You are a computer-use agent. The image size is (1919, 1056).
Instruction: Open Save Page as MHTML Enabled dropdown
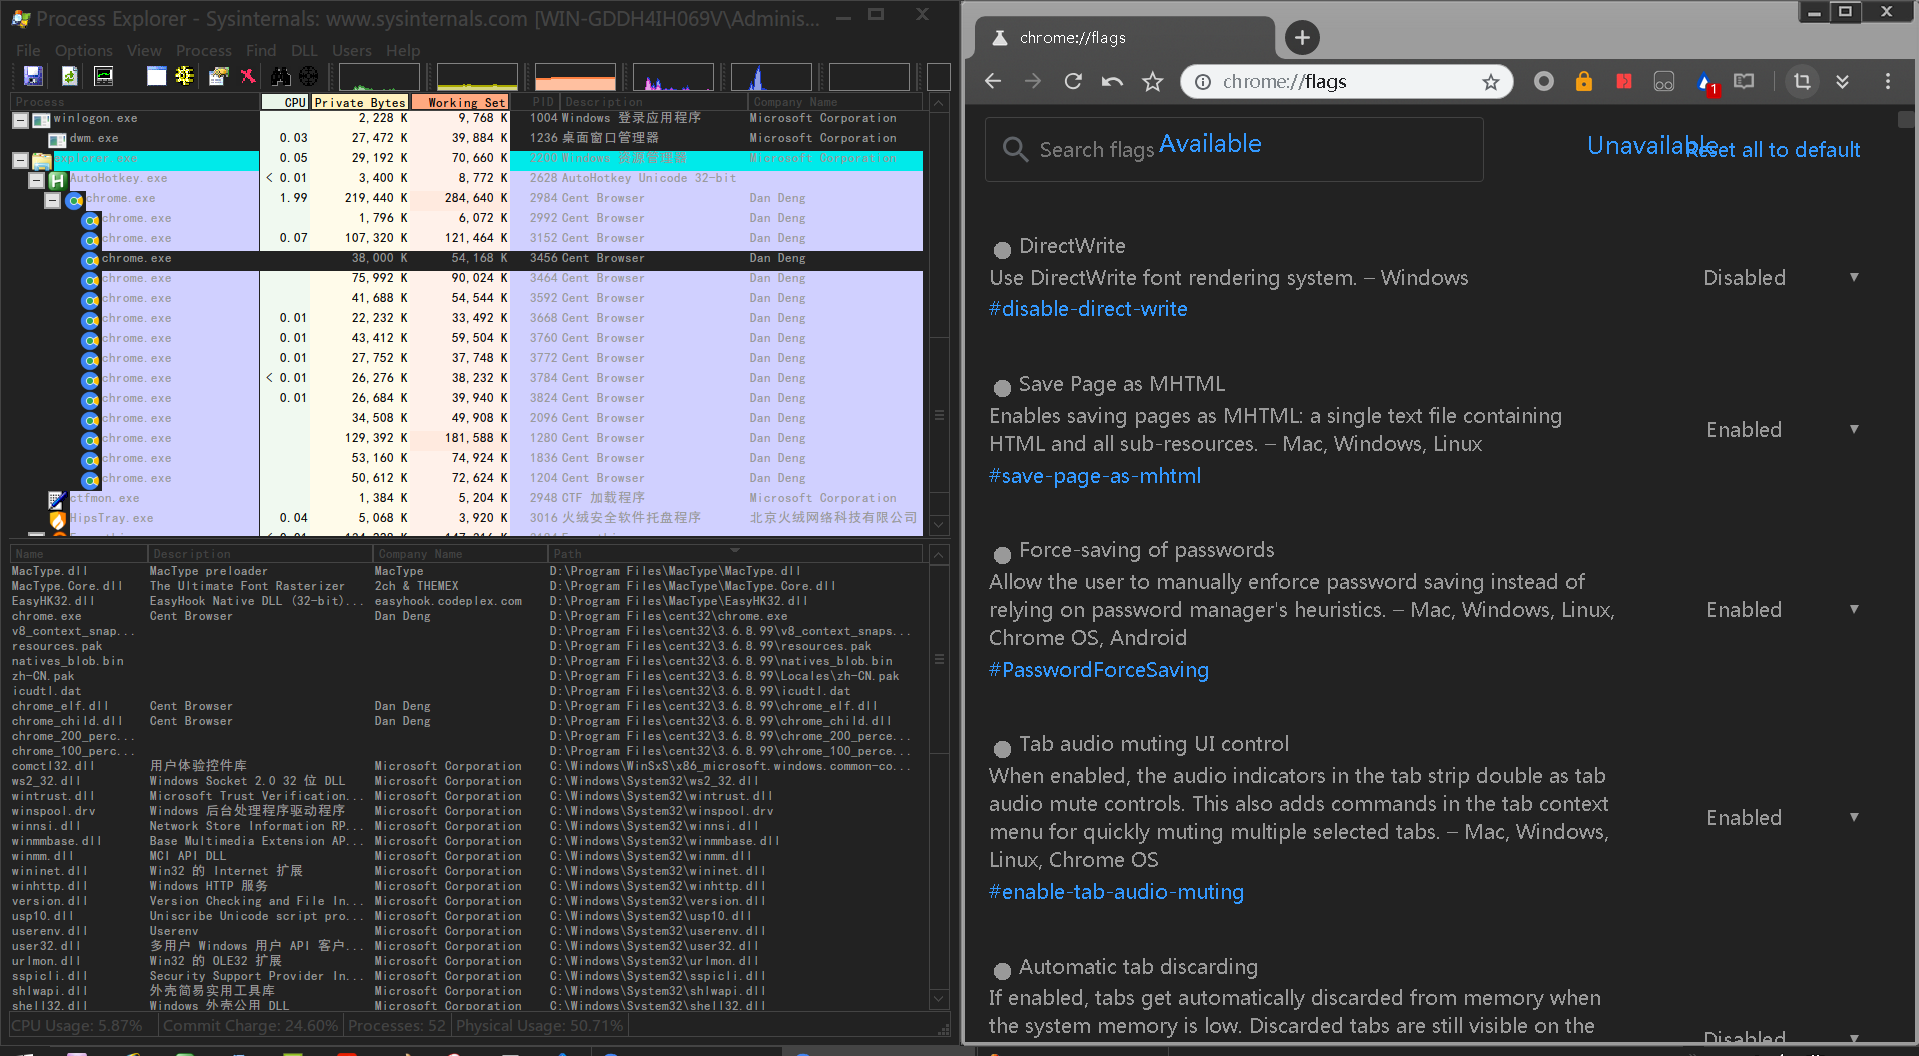(1781, 430)
